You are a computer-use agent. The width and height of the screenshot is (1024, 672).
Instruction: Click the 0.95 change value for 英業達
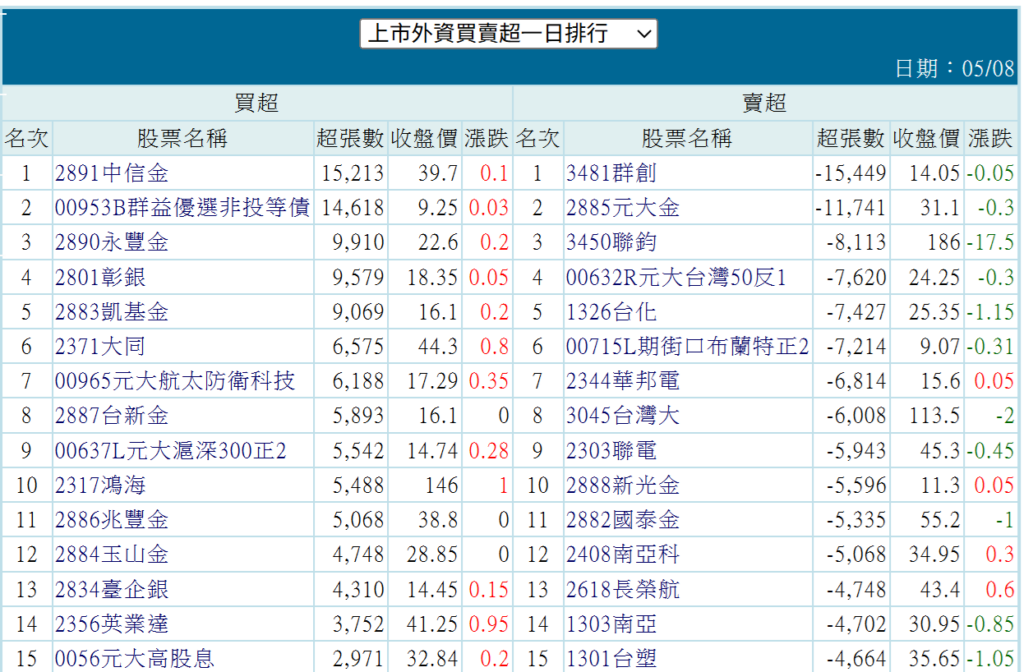(x=488, y=624)
